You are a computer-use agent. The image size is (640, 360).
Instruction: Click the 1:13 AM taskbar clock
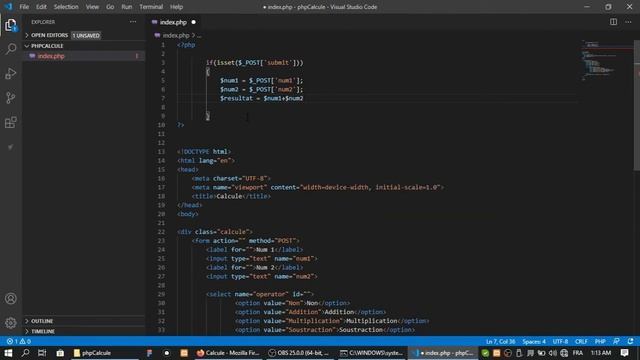click(x=601, y=353)
